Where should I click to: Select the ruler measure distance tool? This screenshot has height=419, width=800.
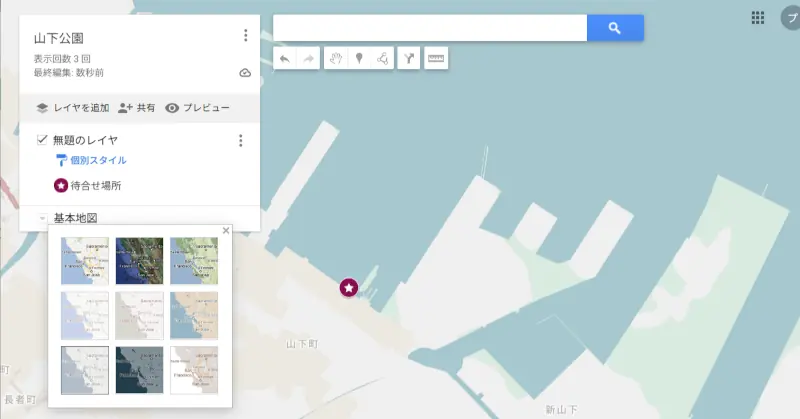[x=436, y=59]
